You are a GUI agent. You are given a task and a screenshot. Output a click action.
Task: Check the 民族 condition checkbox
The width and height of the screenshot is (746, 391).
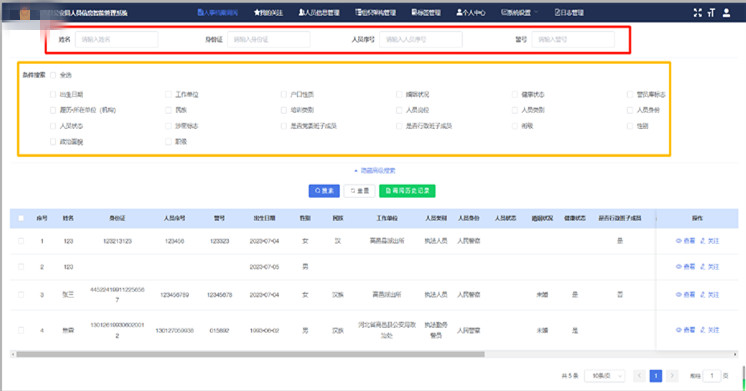tap(168, 110)
